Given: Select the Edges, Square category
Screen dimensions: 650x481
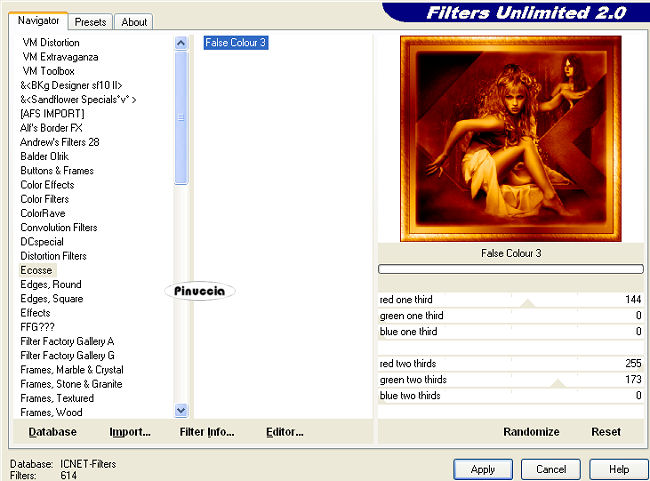Looking at the screenshot, I should pos(51,299).
